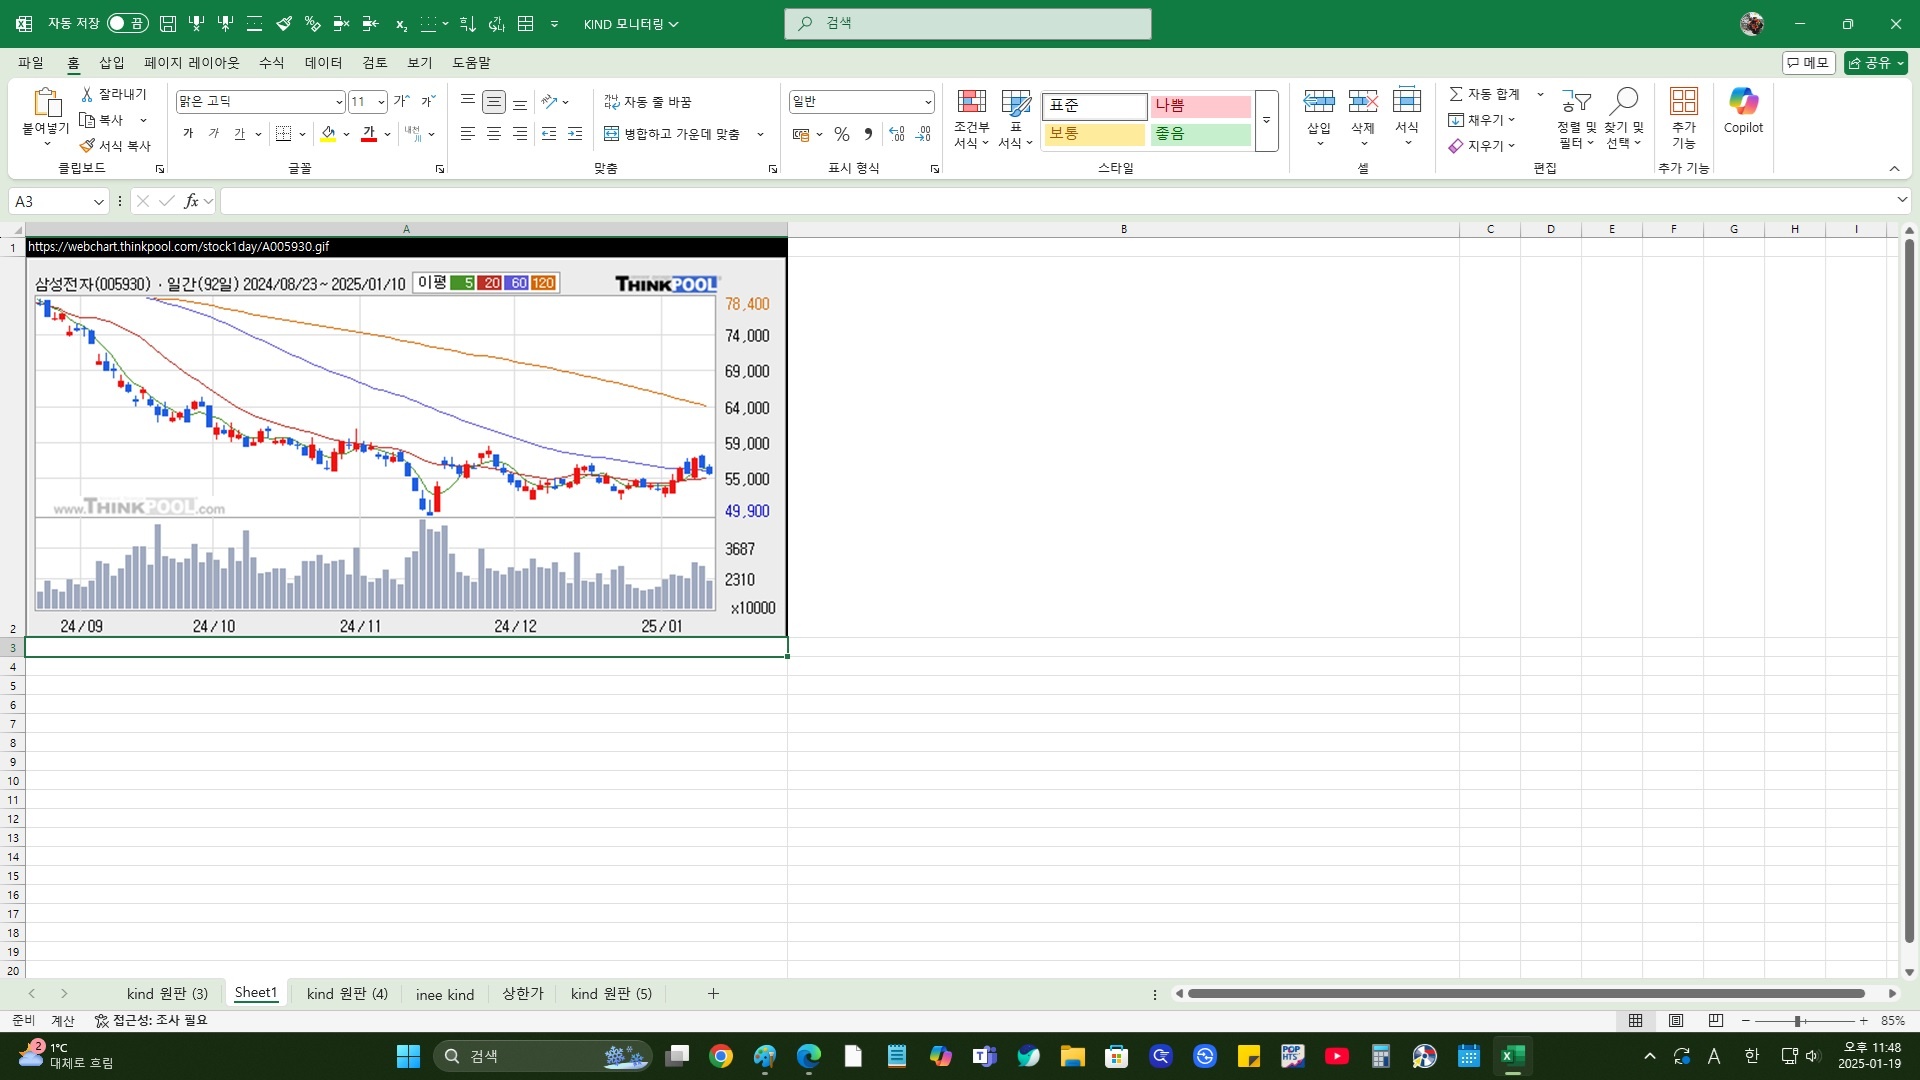This screenshot has width=1920, height=1080.
Task: Click the 메모 (Comments) button
Action: (1808, 63)
